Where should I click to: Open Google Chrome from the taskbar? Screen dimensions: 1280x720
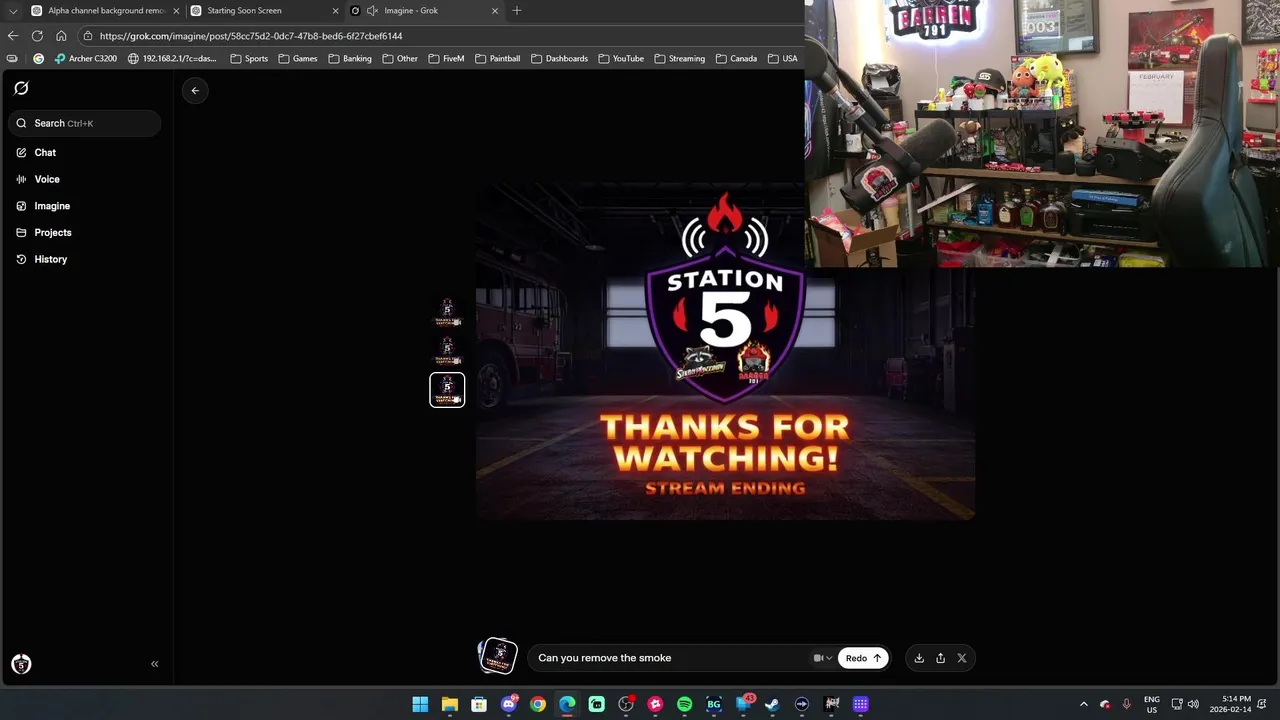538,704
